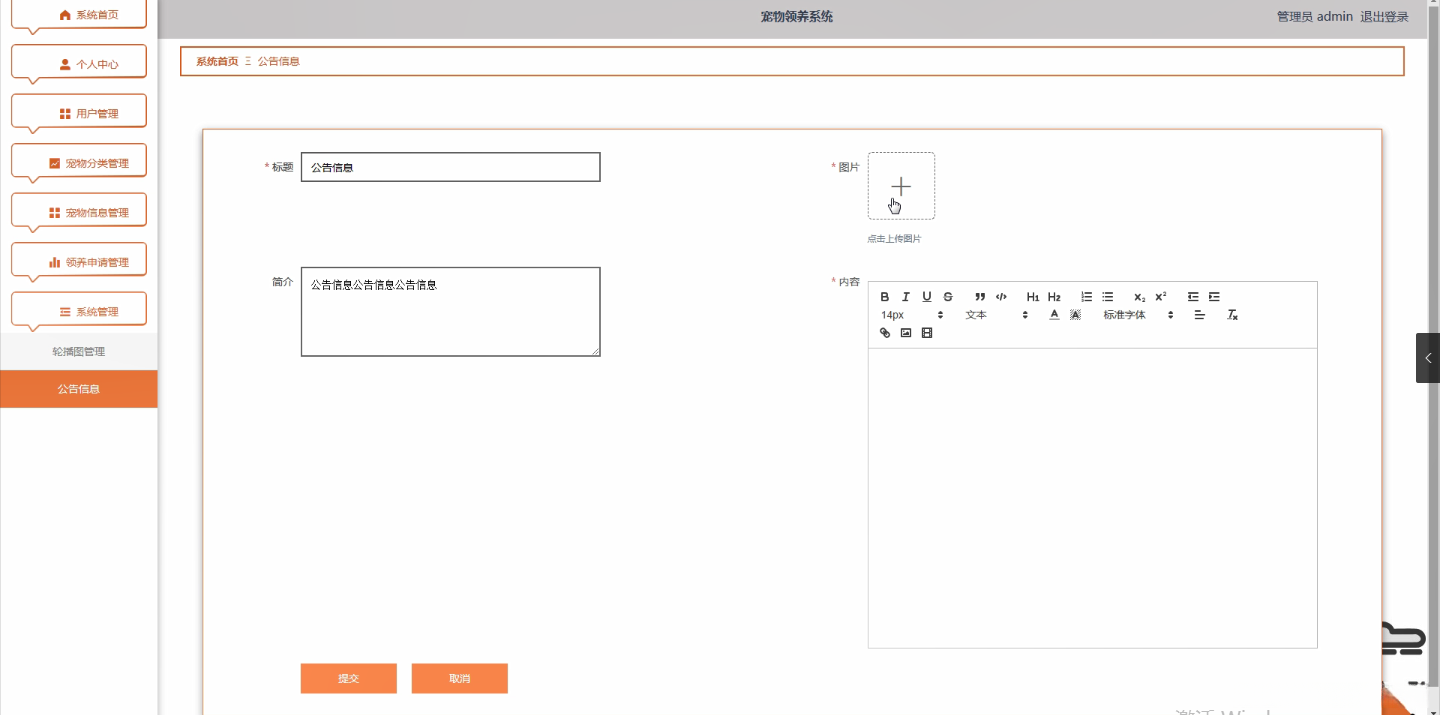This screenshot has width=1440, height=715.
Task: Focus the 简介 summary textarea
Action: click(450, 311)
